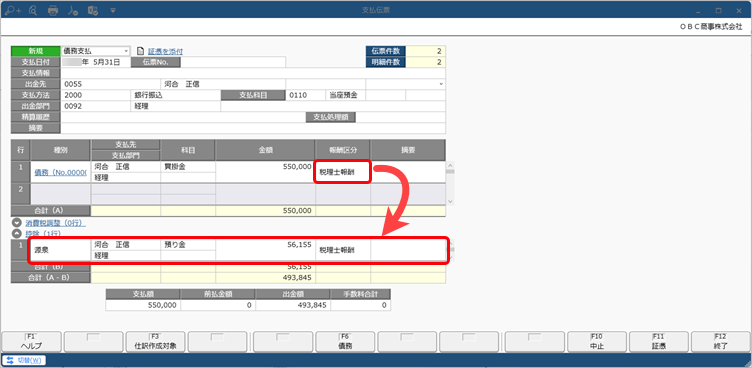Open the 控除（1行） link
The height and width of the screenshot is (368, 752).
[x=44, y=233]
